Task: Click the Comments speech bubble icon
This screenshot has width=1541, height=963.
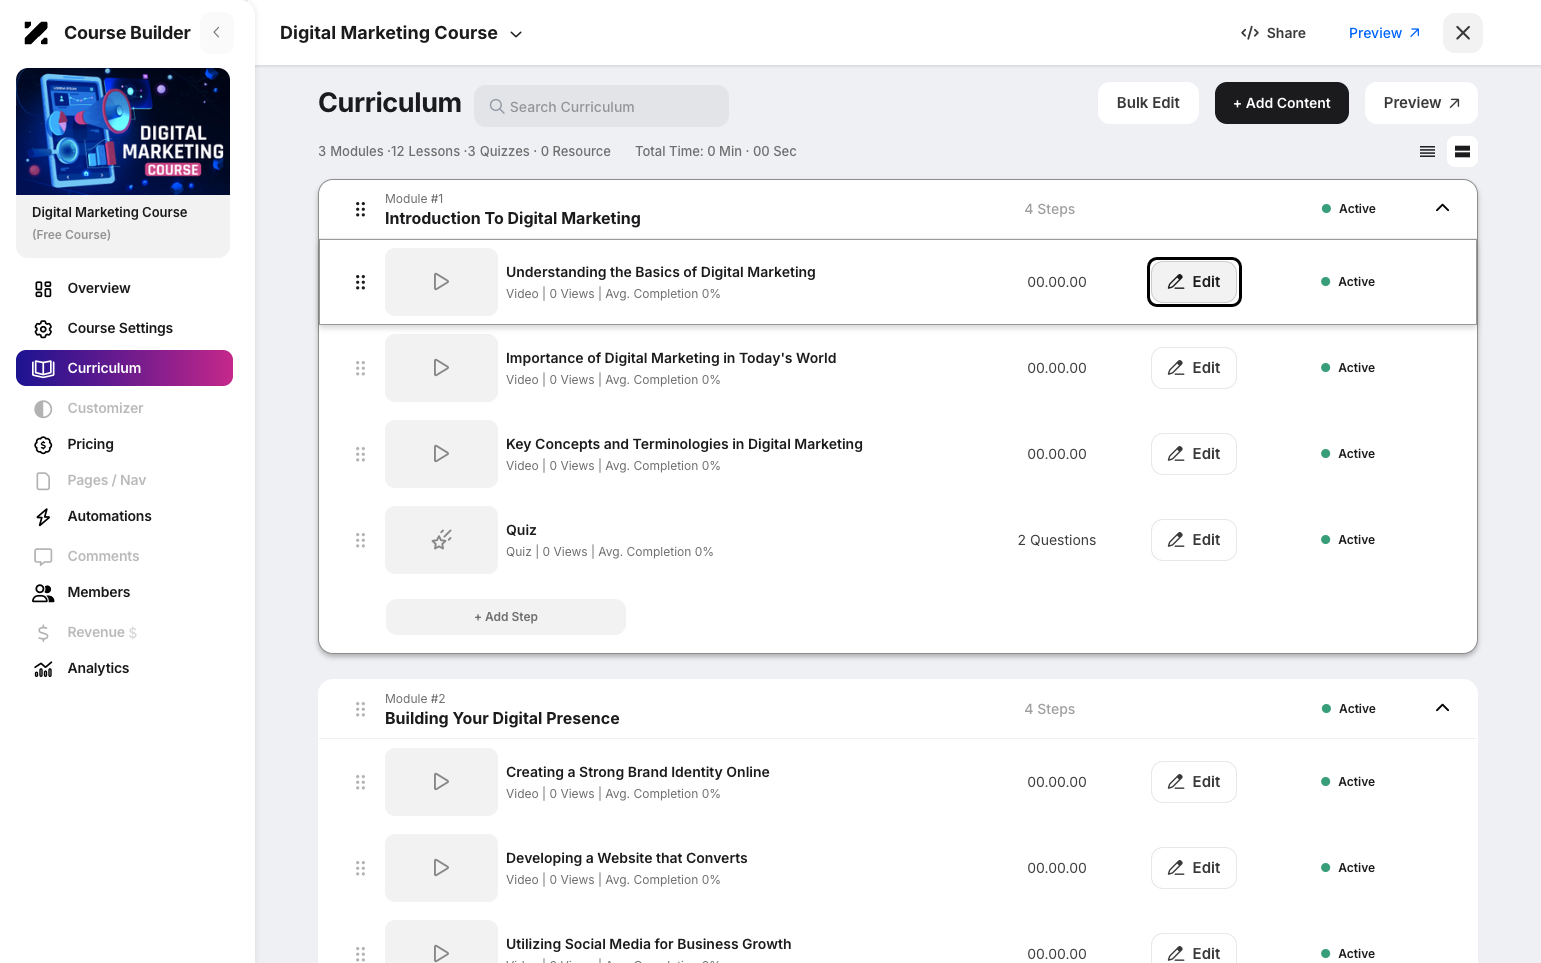Action: (x=43, y=557)
